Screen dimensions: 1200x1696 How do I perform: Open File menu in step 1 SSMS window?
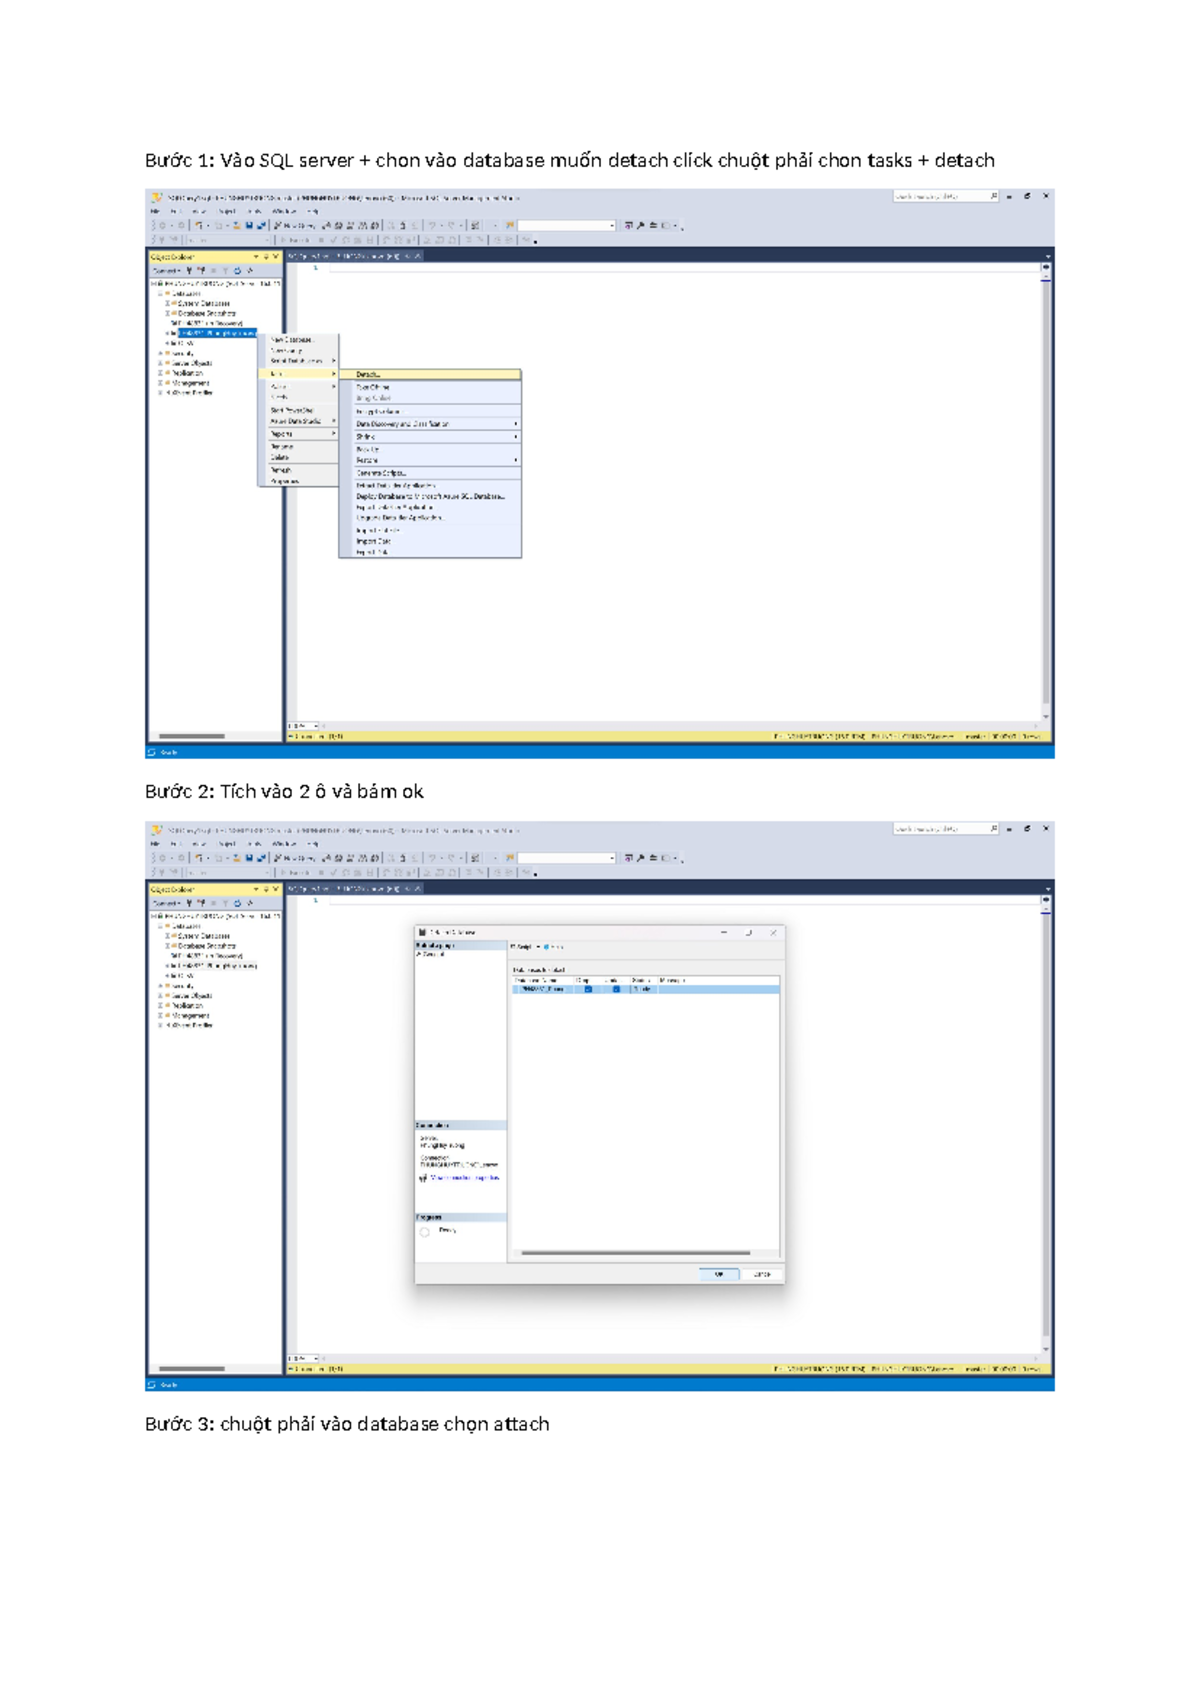pyautogui.click(x=155, y=211)
